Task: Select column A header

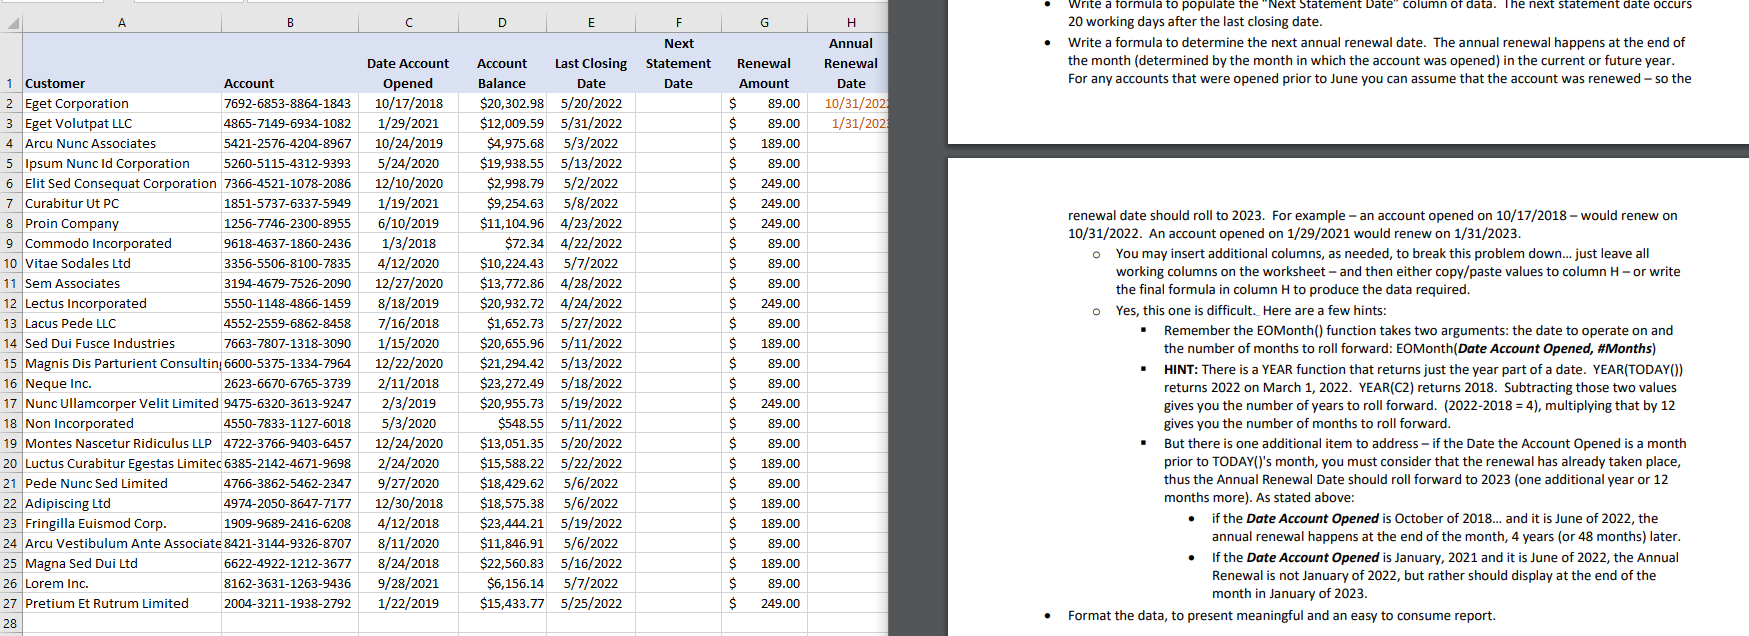Action: (122, 23)
